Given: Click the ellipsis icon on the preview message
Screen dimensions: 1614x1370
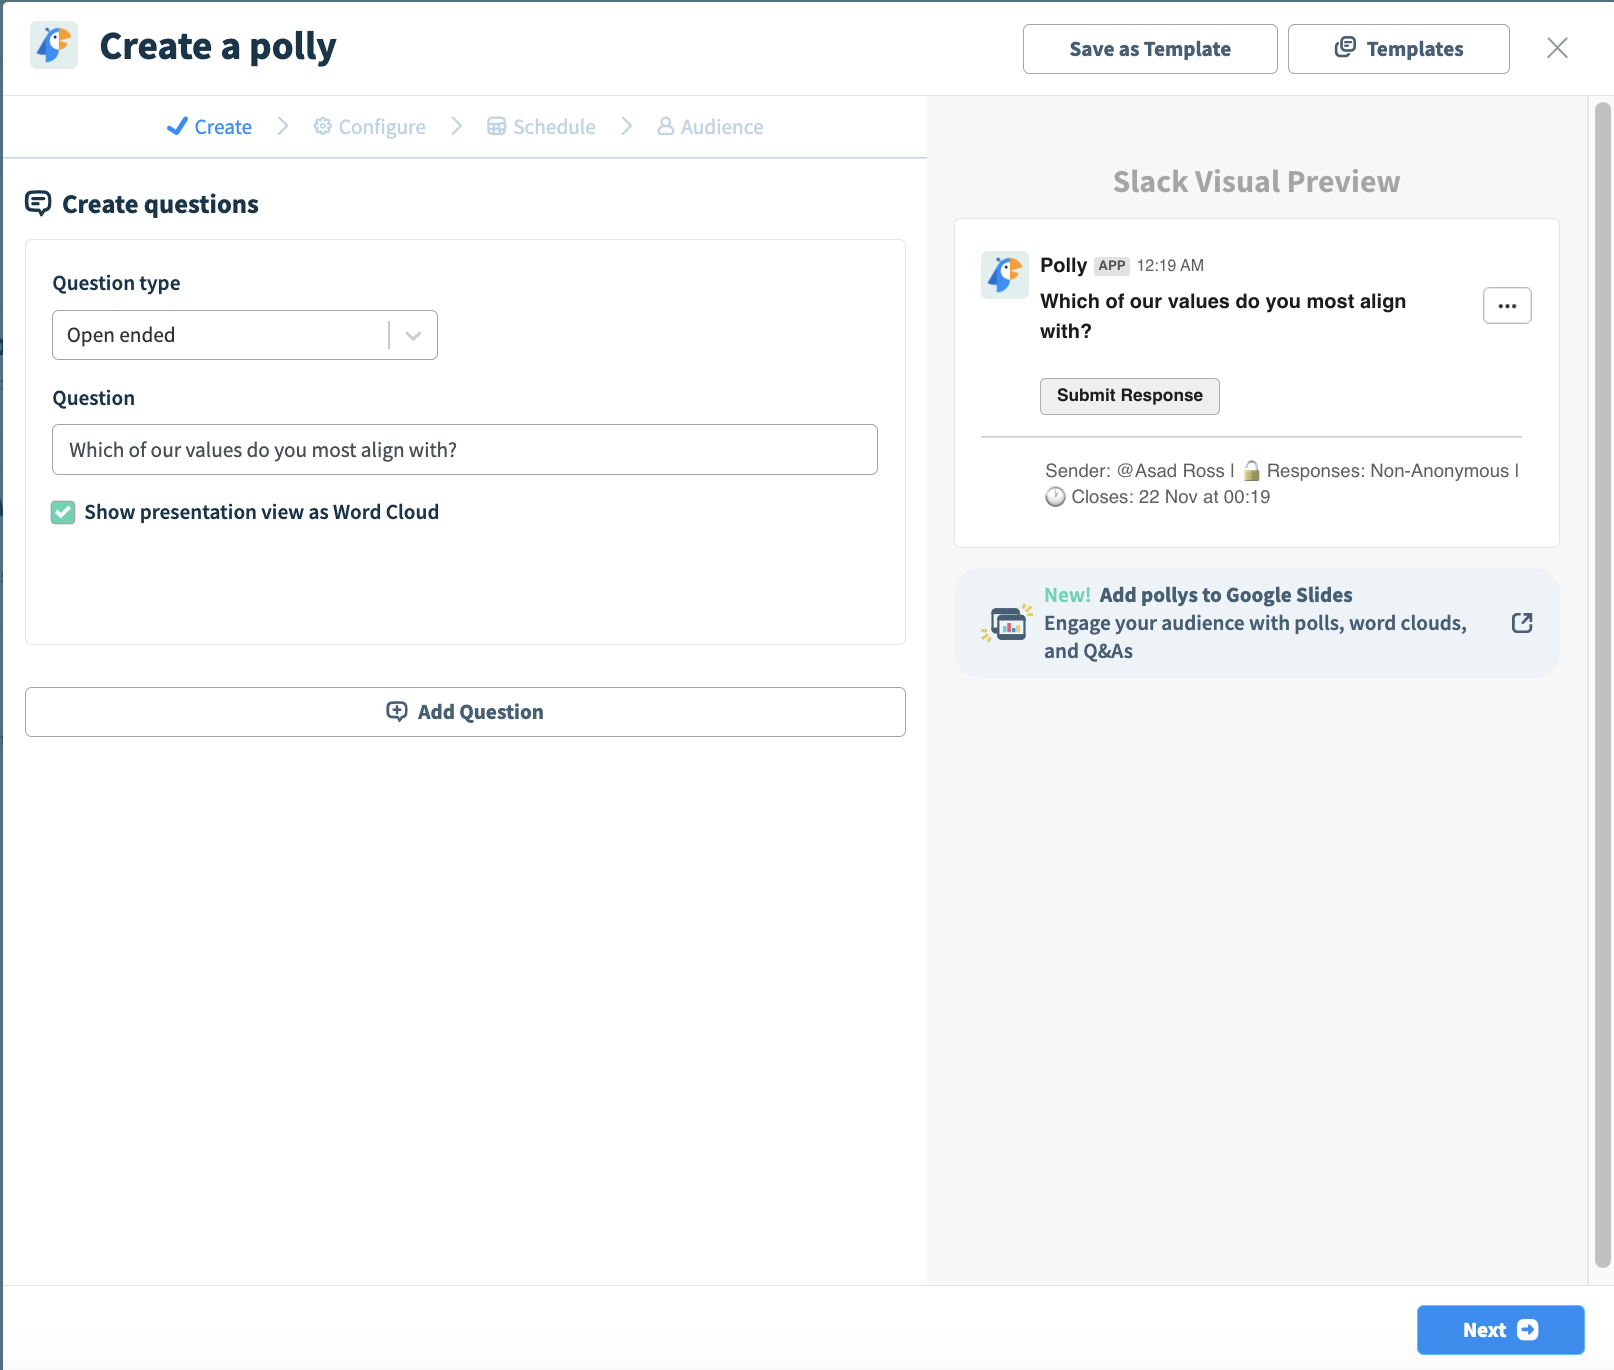Looking at the screenshot, I should [1507, 305].
